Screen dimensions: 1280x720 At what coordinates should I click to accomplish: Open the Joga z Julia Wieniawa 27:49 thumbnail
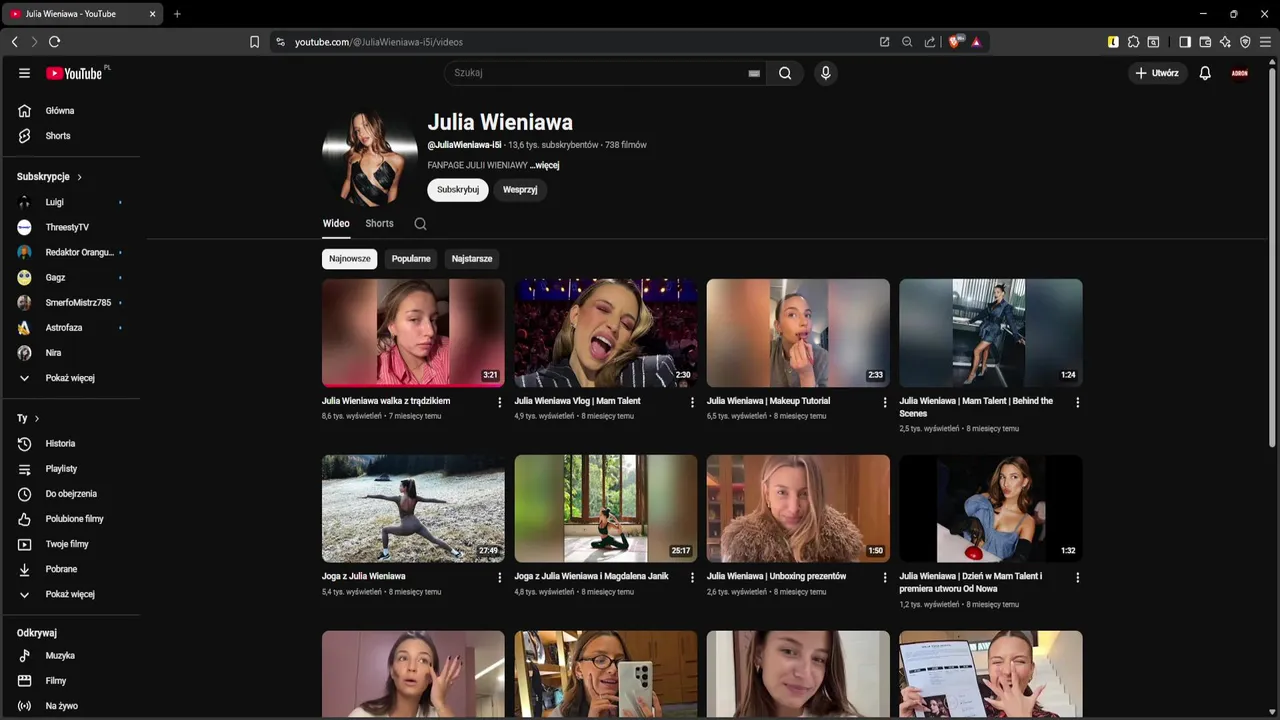(x=413, y=508)
